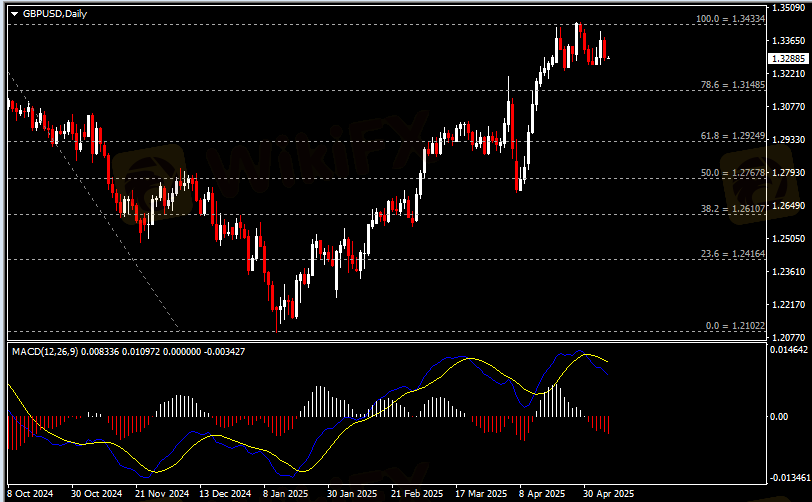Click the 21 Nov 2024 date label
The height and width of the screenshot is (502, 812).
[x=162, y=494]
